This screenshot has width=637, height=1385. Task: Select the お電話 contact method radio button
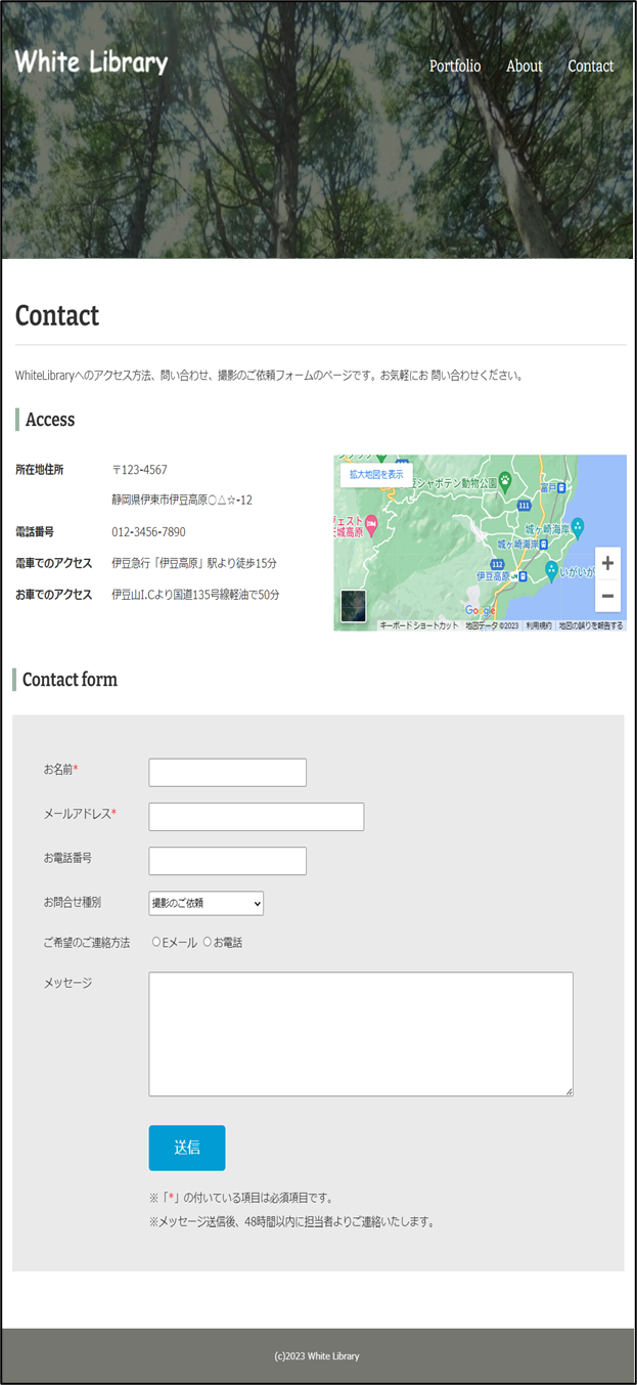pos(208,942)
